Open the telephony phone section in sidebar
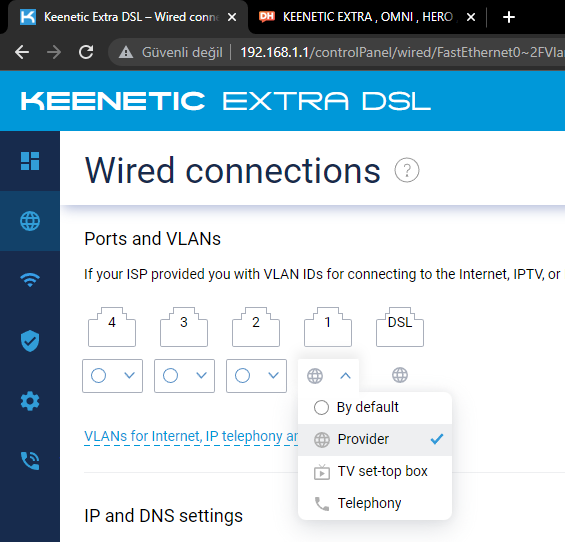The width and height of the screenshot is (565, 542). tap(30, 461)
